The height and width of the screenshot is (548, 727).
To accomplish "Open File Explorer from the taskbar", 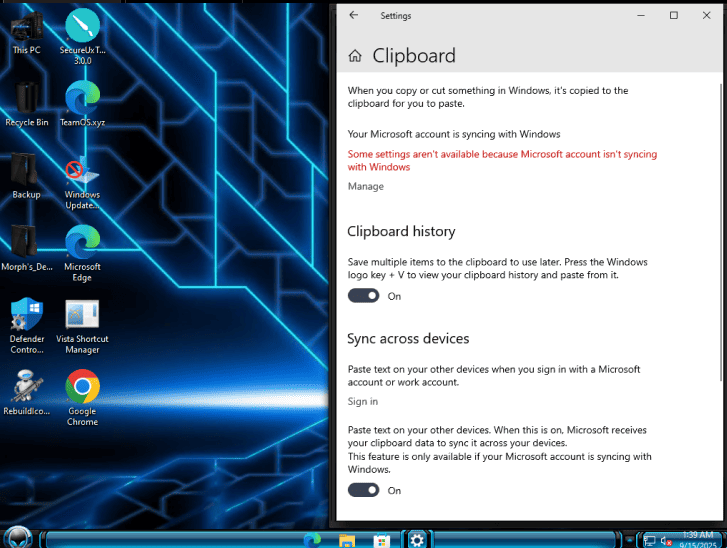I will (347, 540).
